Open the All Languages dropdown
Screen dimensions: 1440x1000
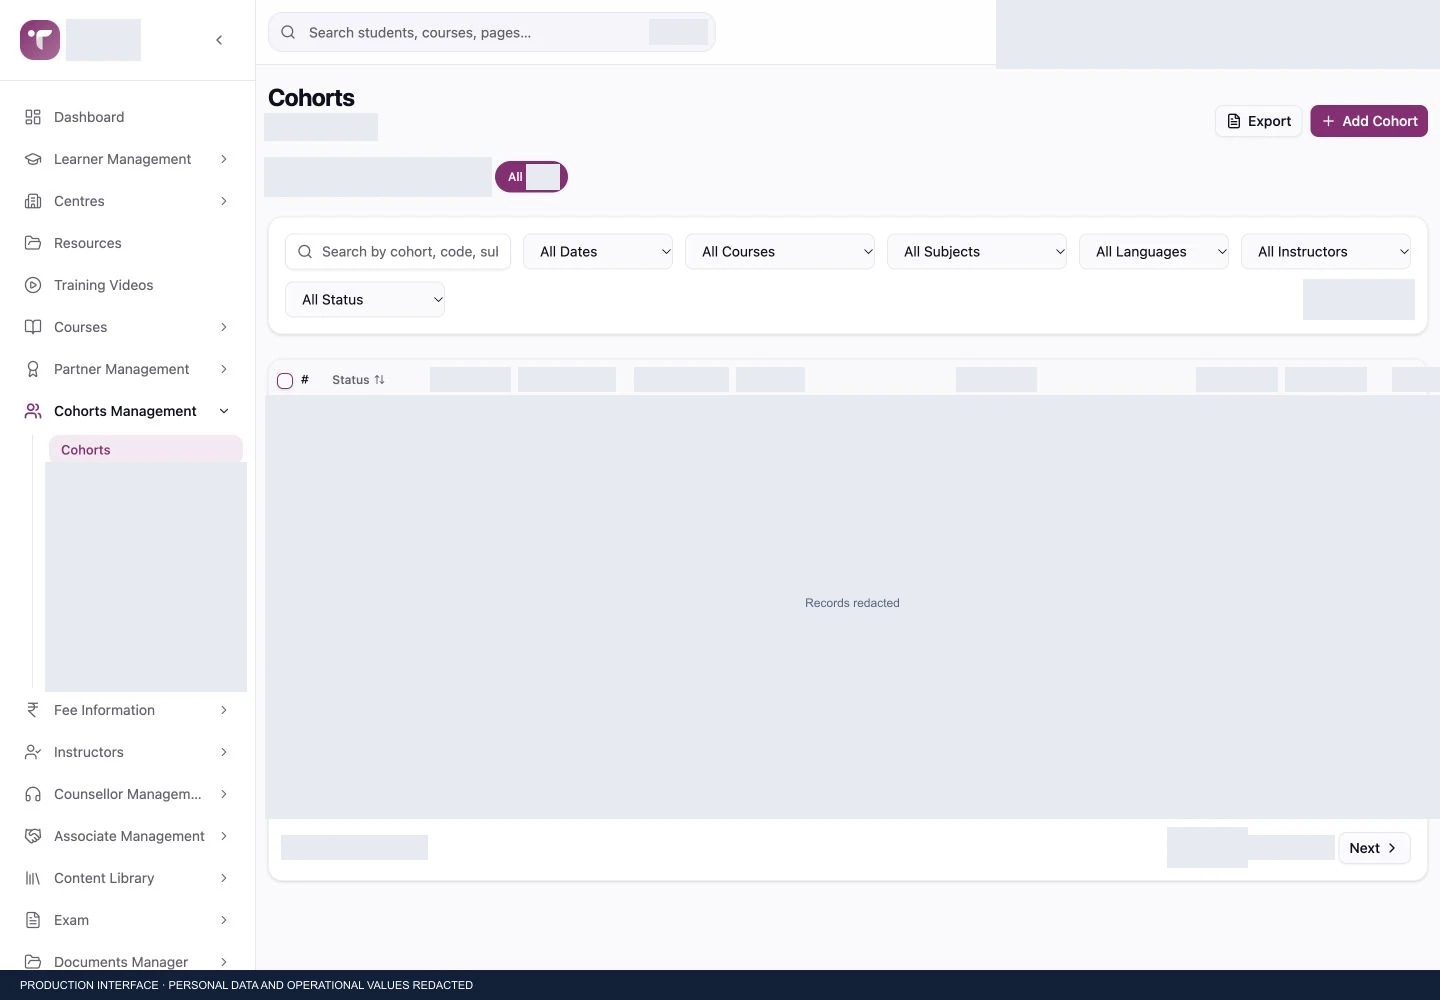1154,252
